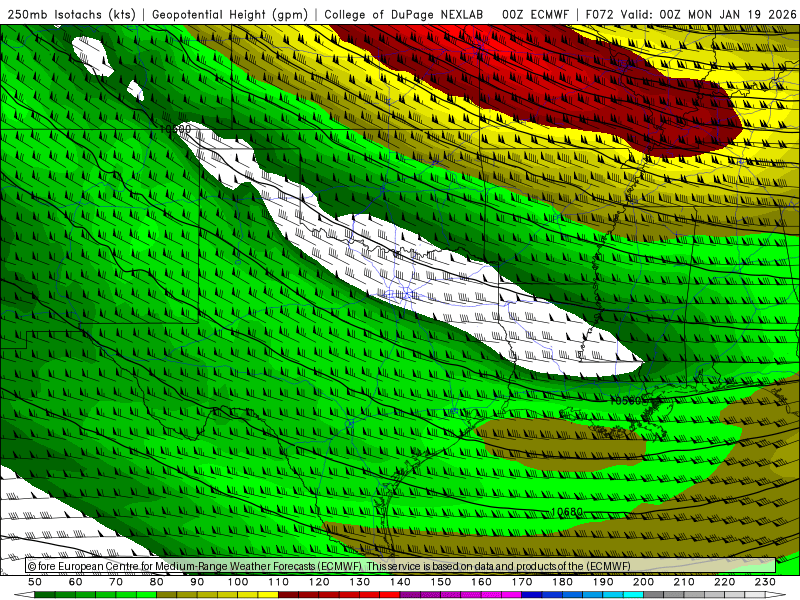Click the 170 knot legend label
800x600 pixels.
pyautogui.click(x=521, y=582)
